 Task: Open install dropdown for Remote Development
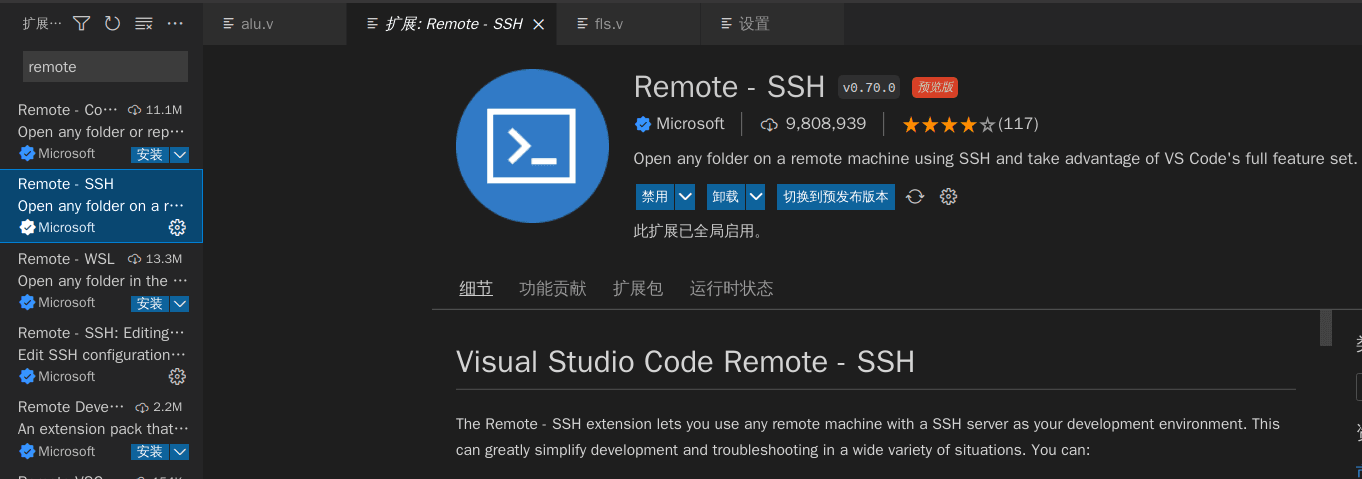point(180,452)
